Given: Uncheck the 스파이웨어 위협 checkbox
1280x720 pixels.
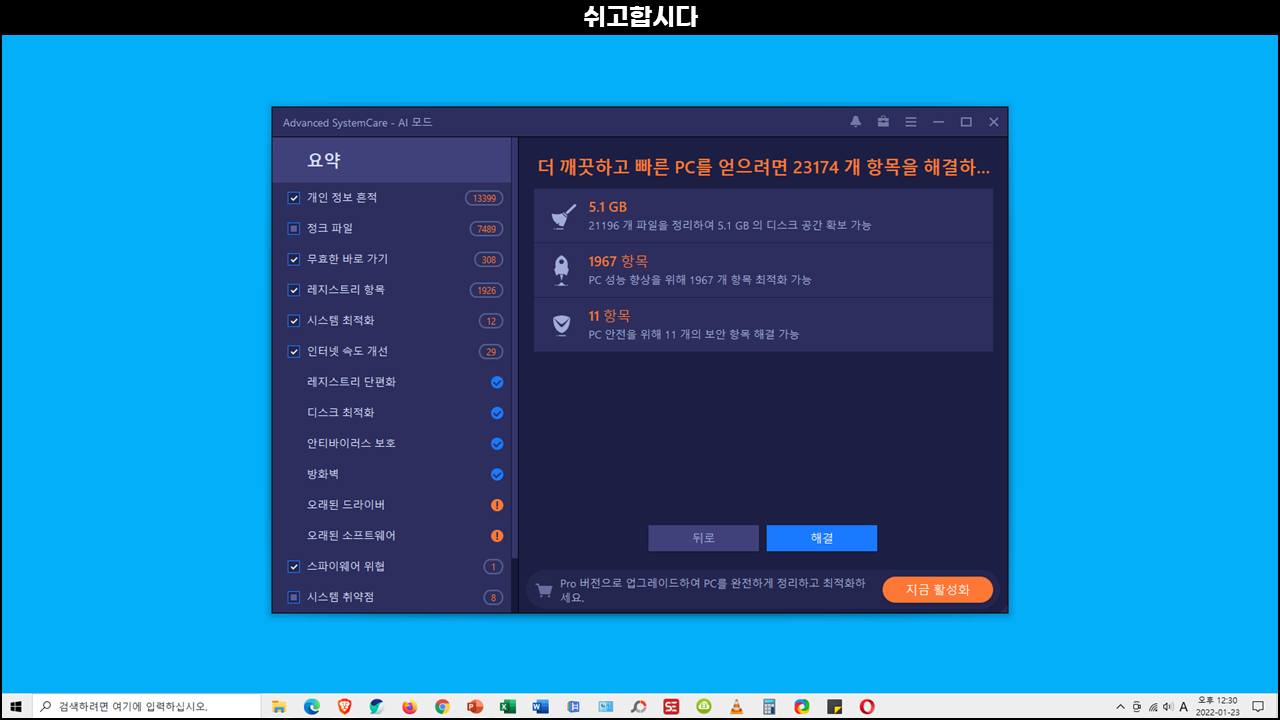Looking at the screenshot, I should click(x=294, y=566).
